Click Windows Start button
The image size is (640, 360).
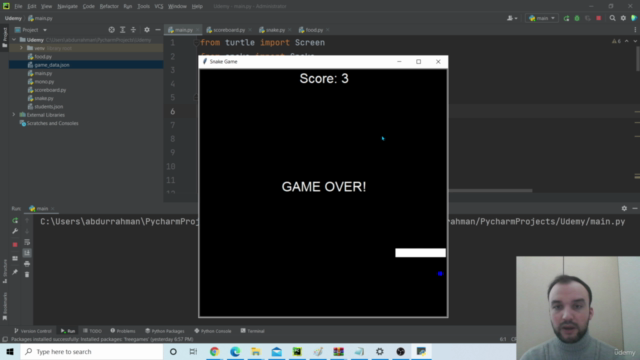[x=10, y=351]
